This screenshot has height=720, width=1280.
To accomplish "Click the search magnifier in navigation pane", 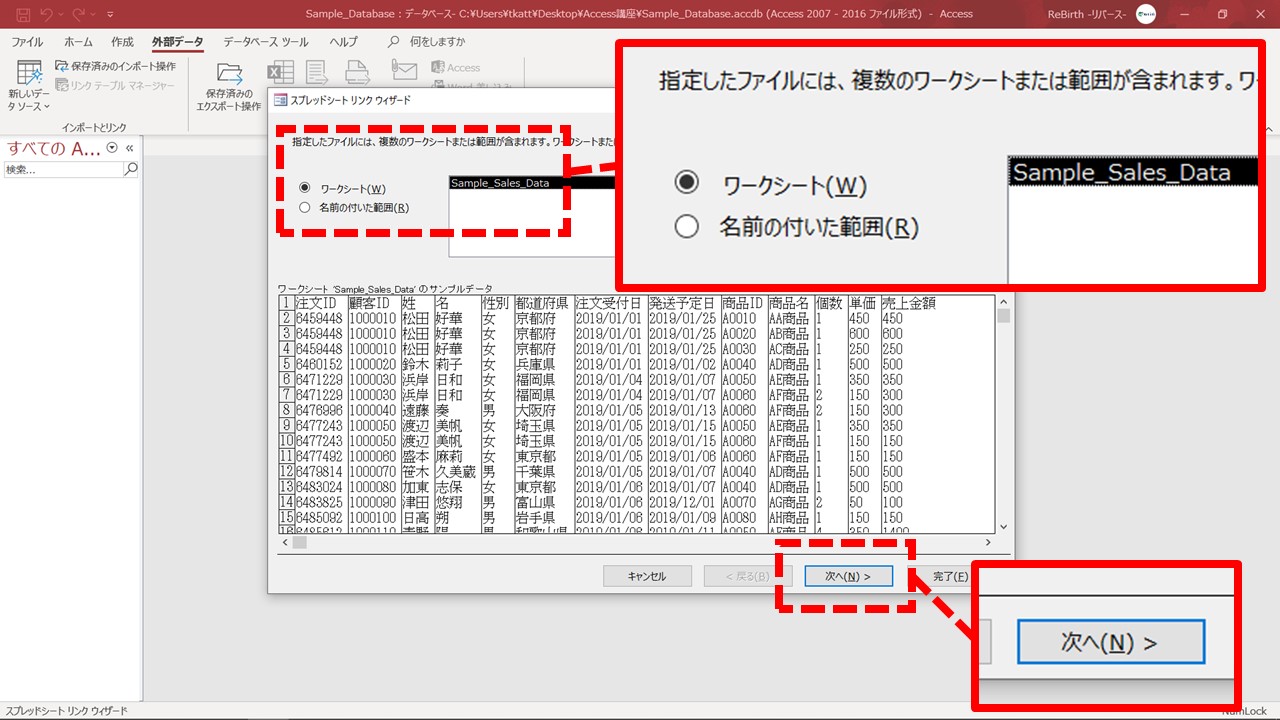I will 130,170.
